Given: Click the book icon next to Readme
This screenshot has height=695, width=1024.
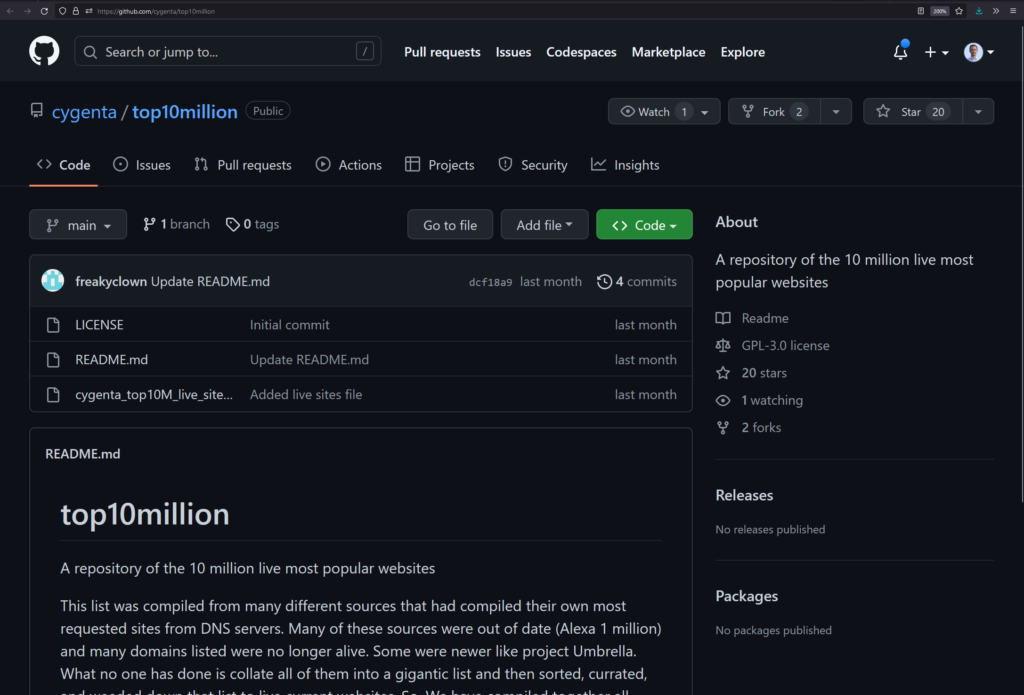Looking at the screenshot, I should point(723,318).
